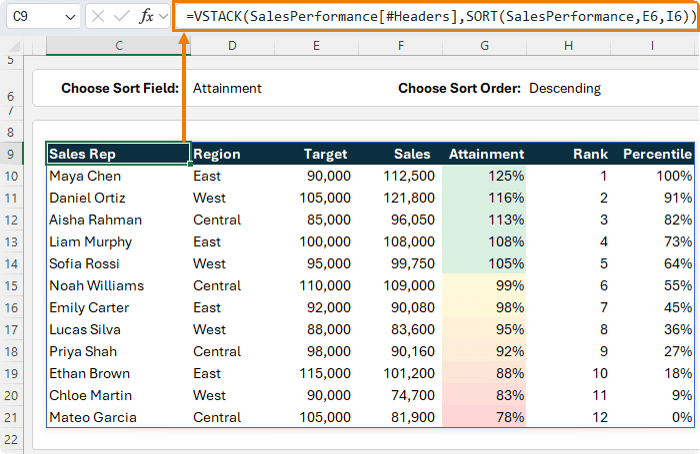Select the Sales Rep header cell
Viewport: 700px width, 454px height.
pyautogui.click(x=118, y=154)
